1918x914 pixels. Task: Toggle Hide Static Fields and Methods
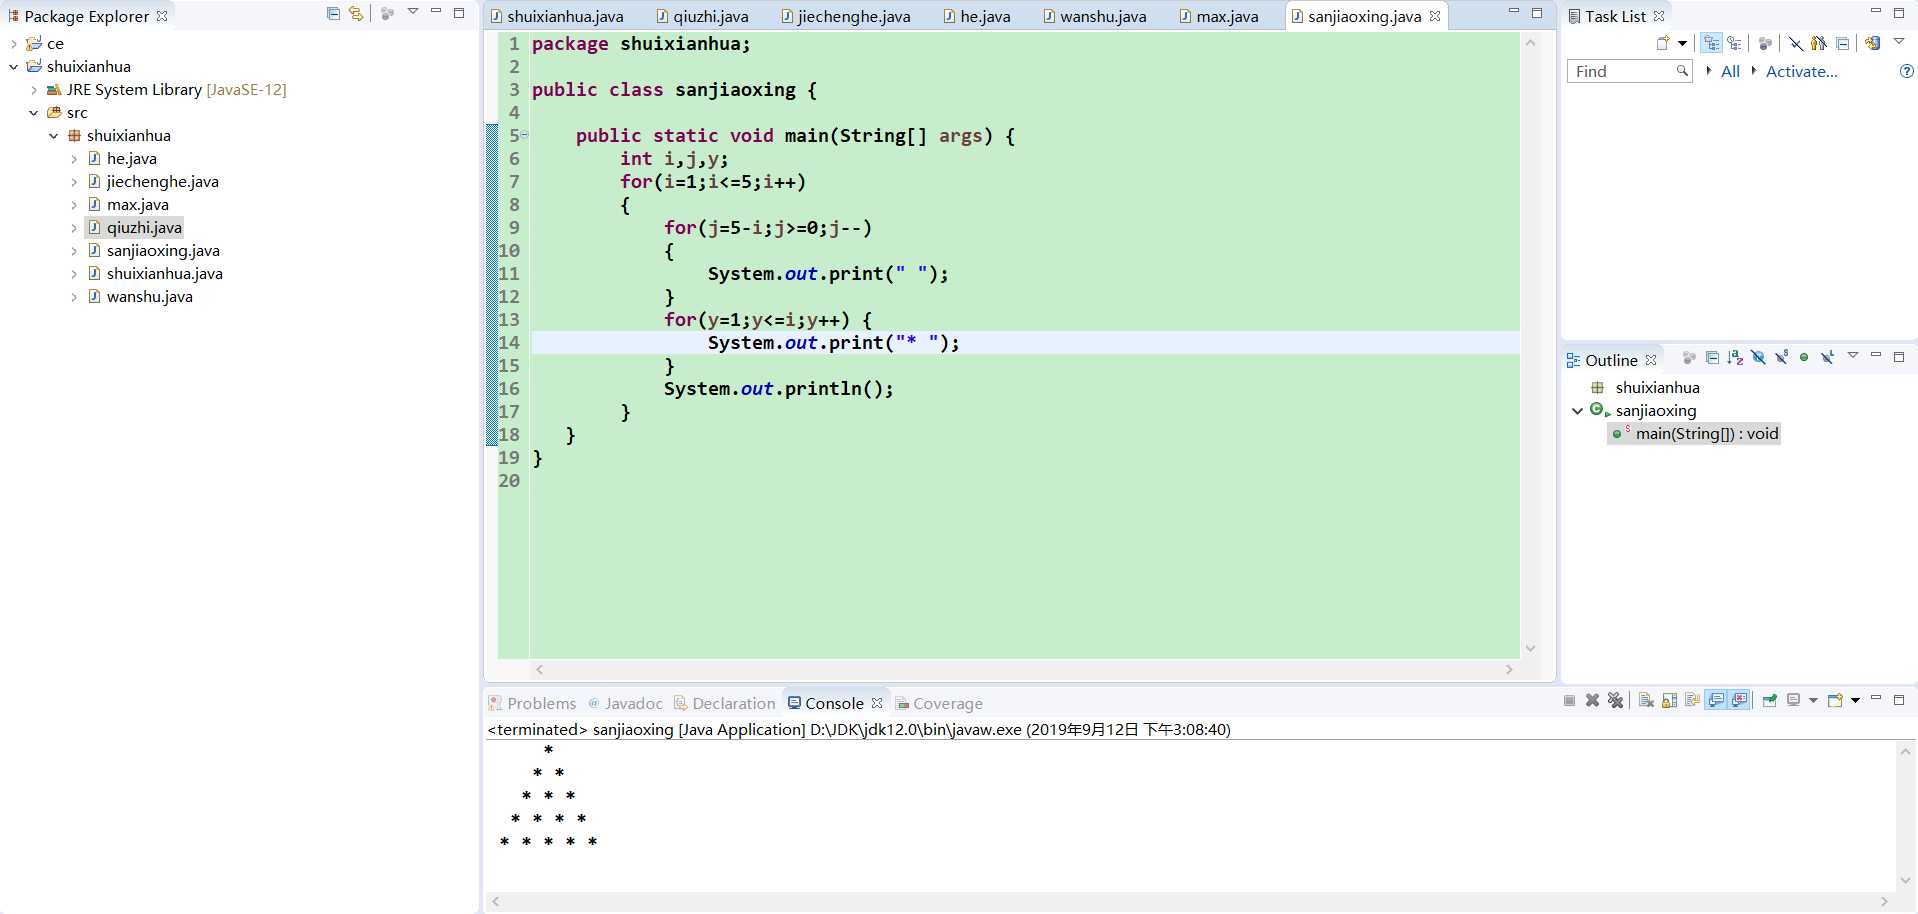point(1781,358)
